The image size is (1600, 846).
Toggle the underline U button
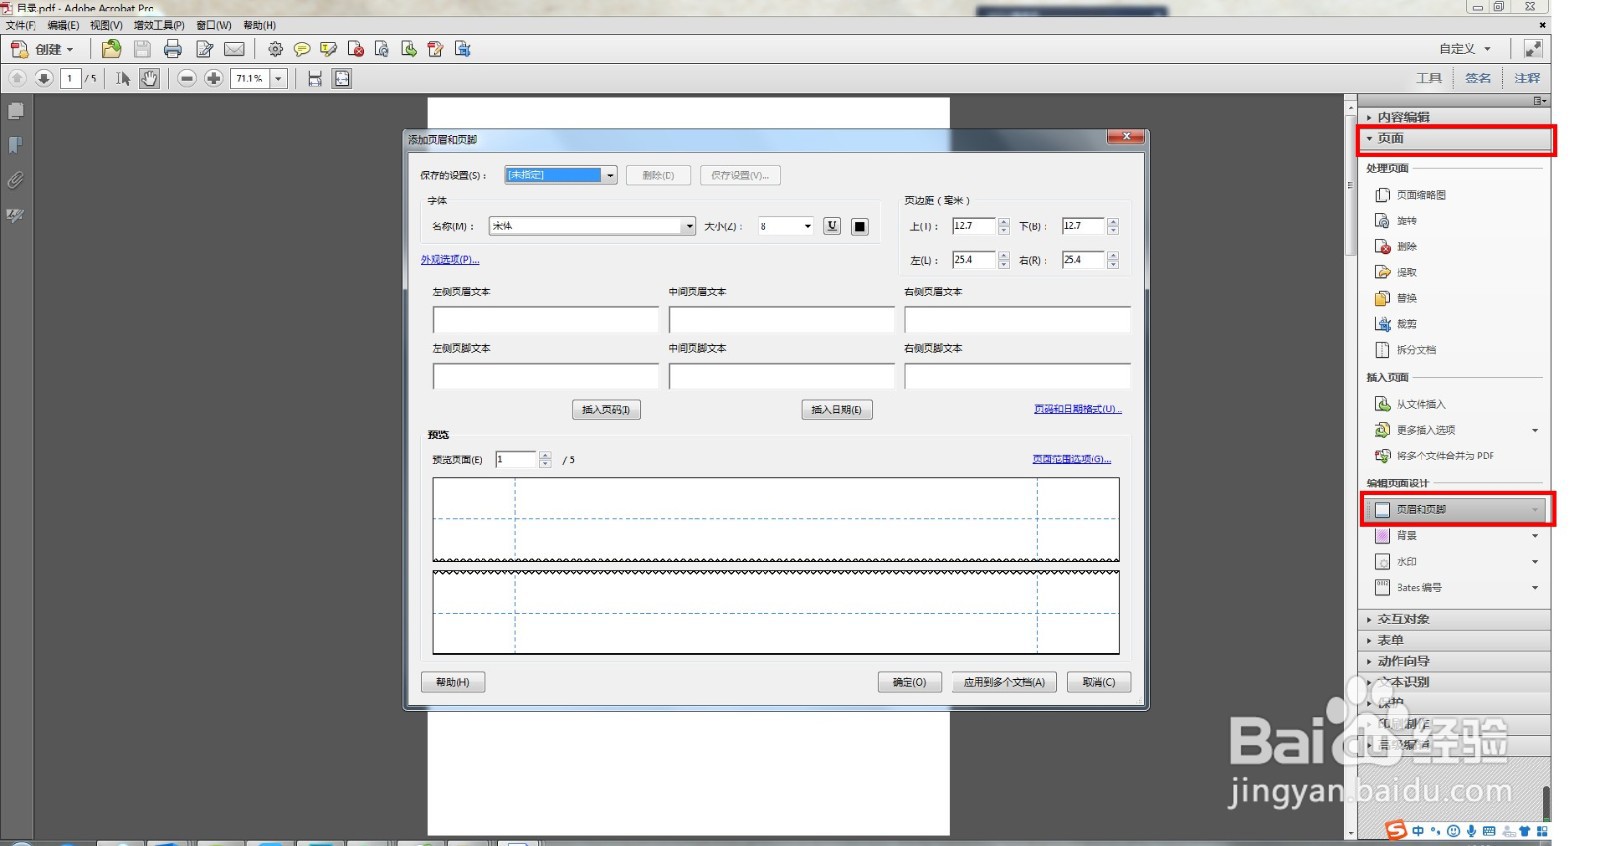tap(832, 226)
